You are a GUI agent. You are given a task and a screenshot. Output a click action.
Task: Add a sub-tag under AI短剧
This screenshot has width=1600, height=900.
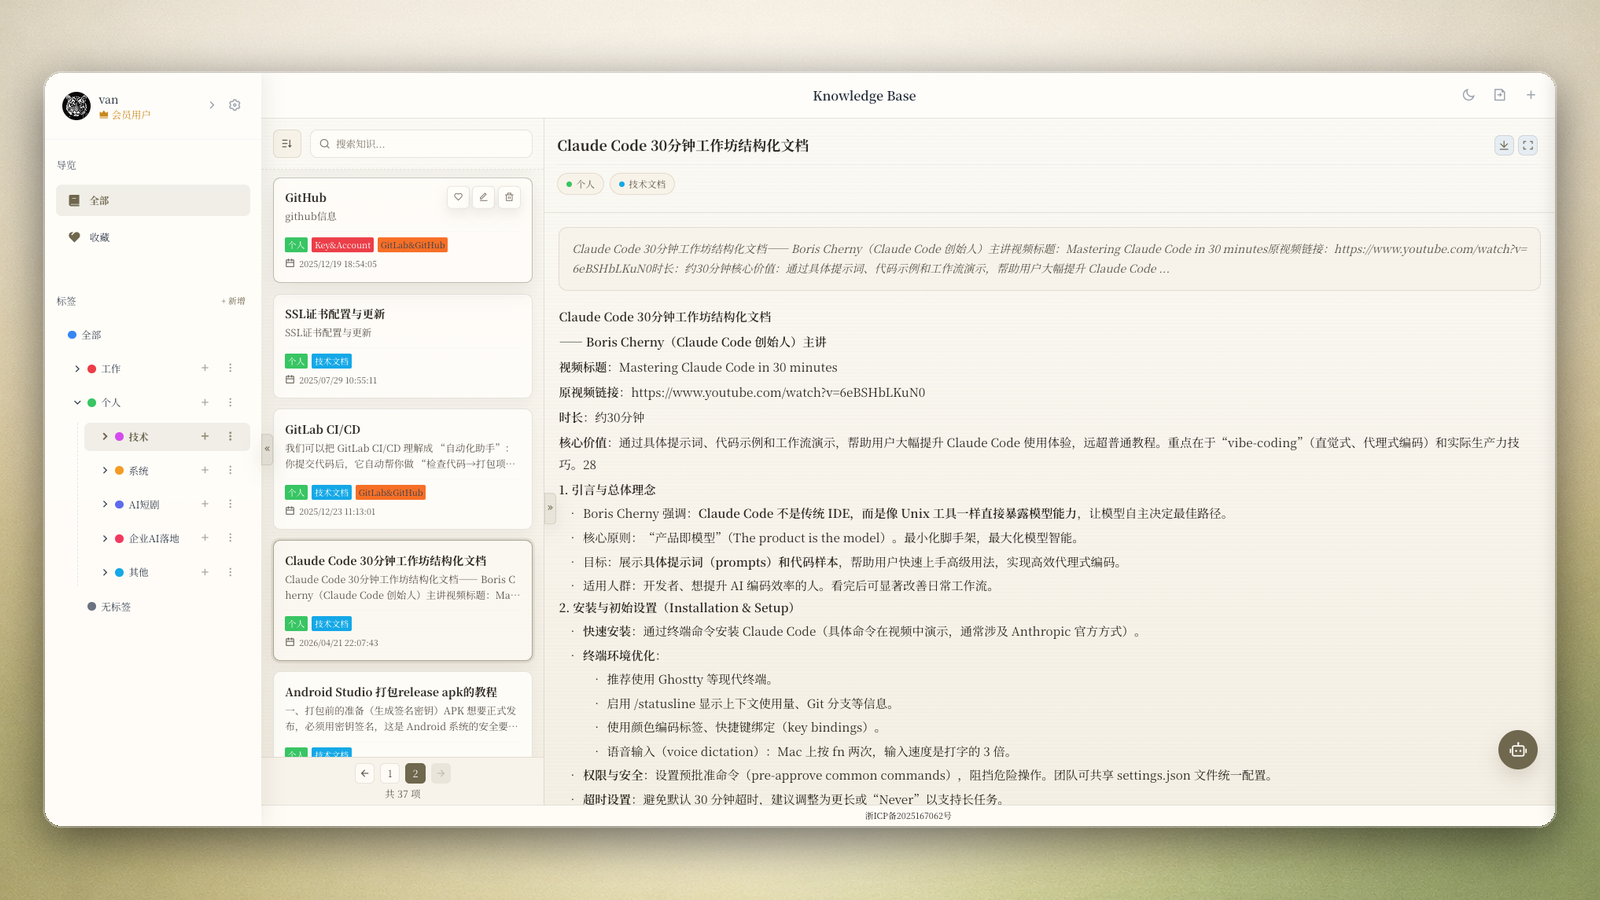tap(205, 504)
